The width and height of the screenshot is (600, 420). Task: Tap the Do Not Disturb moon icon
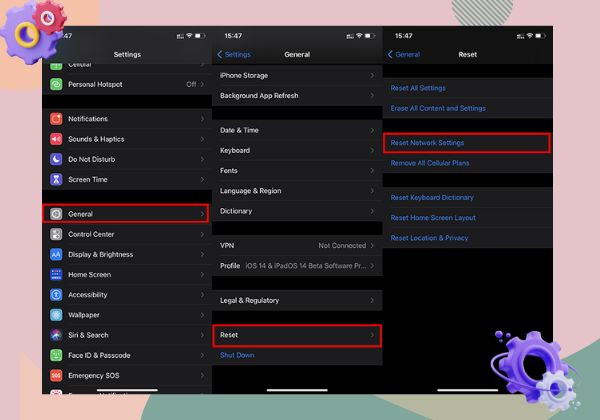point(56,159)
